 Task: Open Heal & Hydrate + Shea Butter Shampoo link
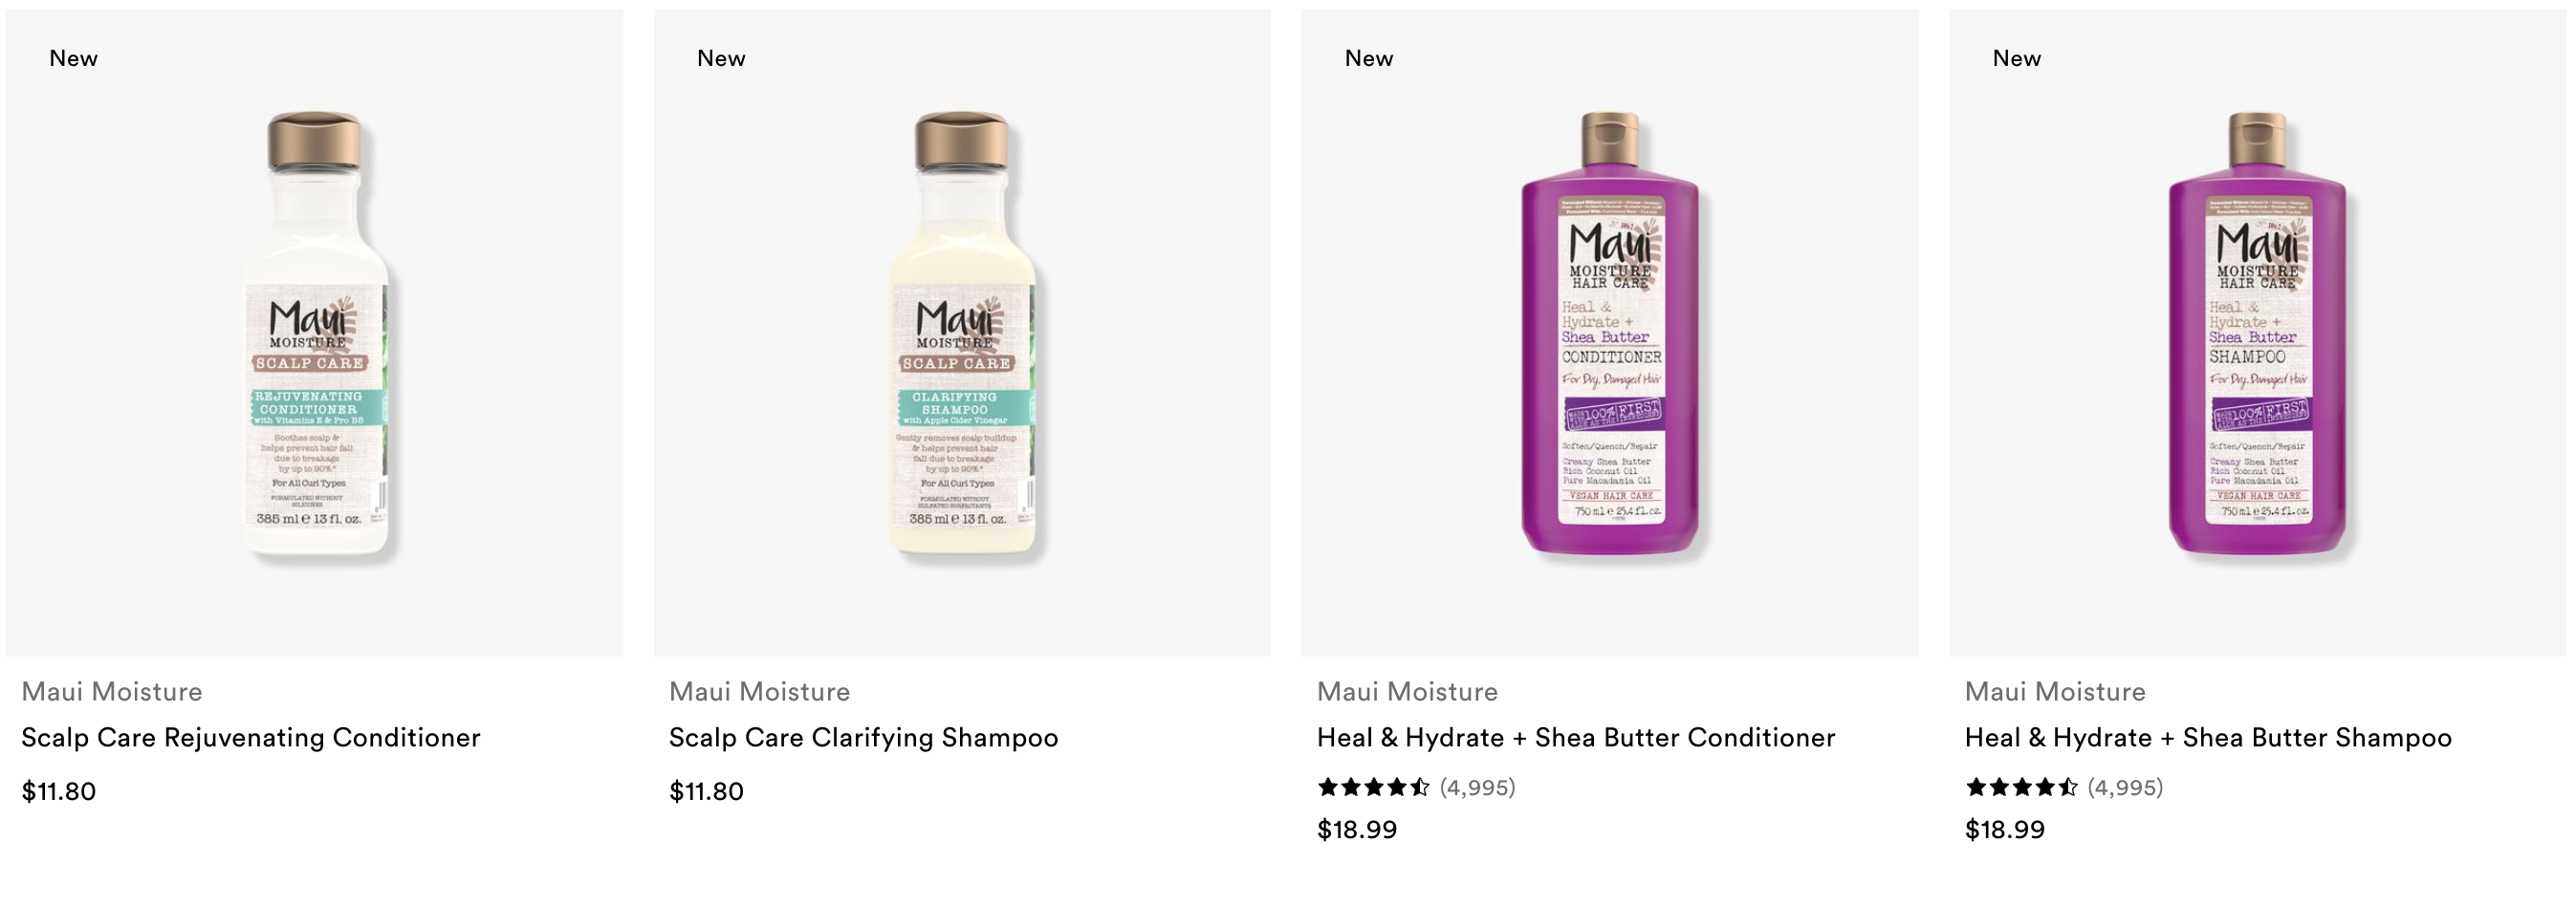pyautogui.click(x=2208, y=738)
